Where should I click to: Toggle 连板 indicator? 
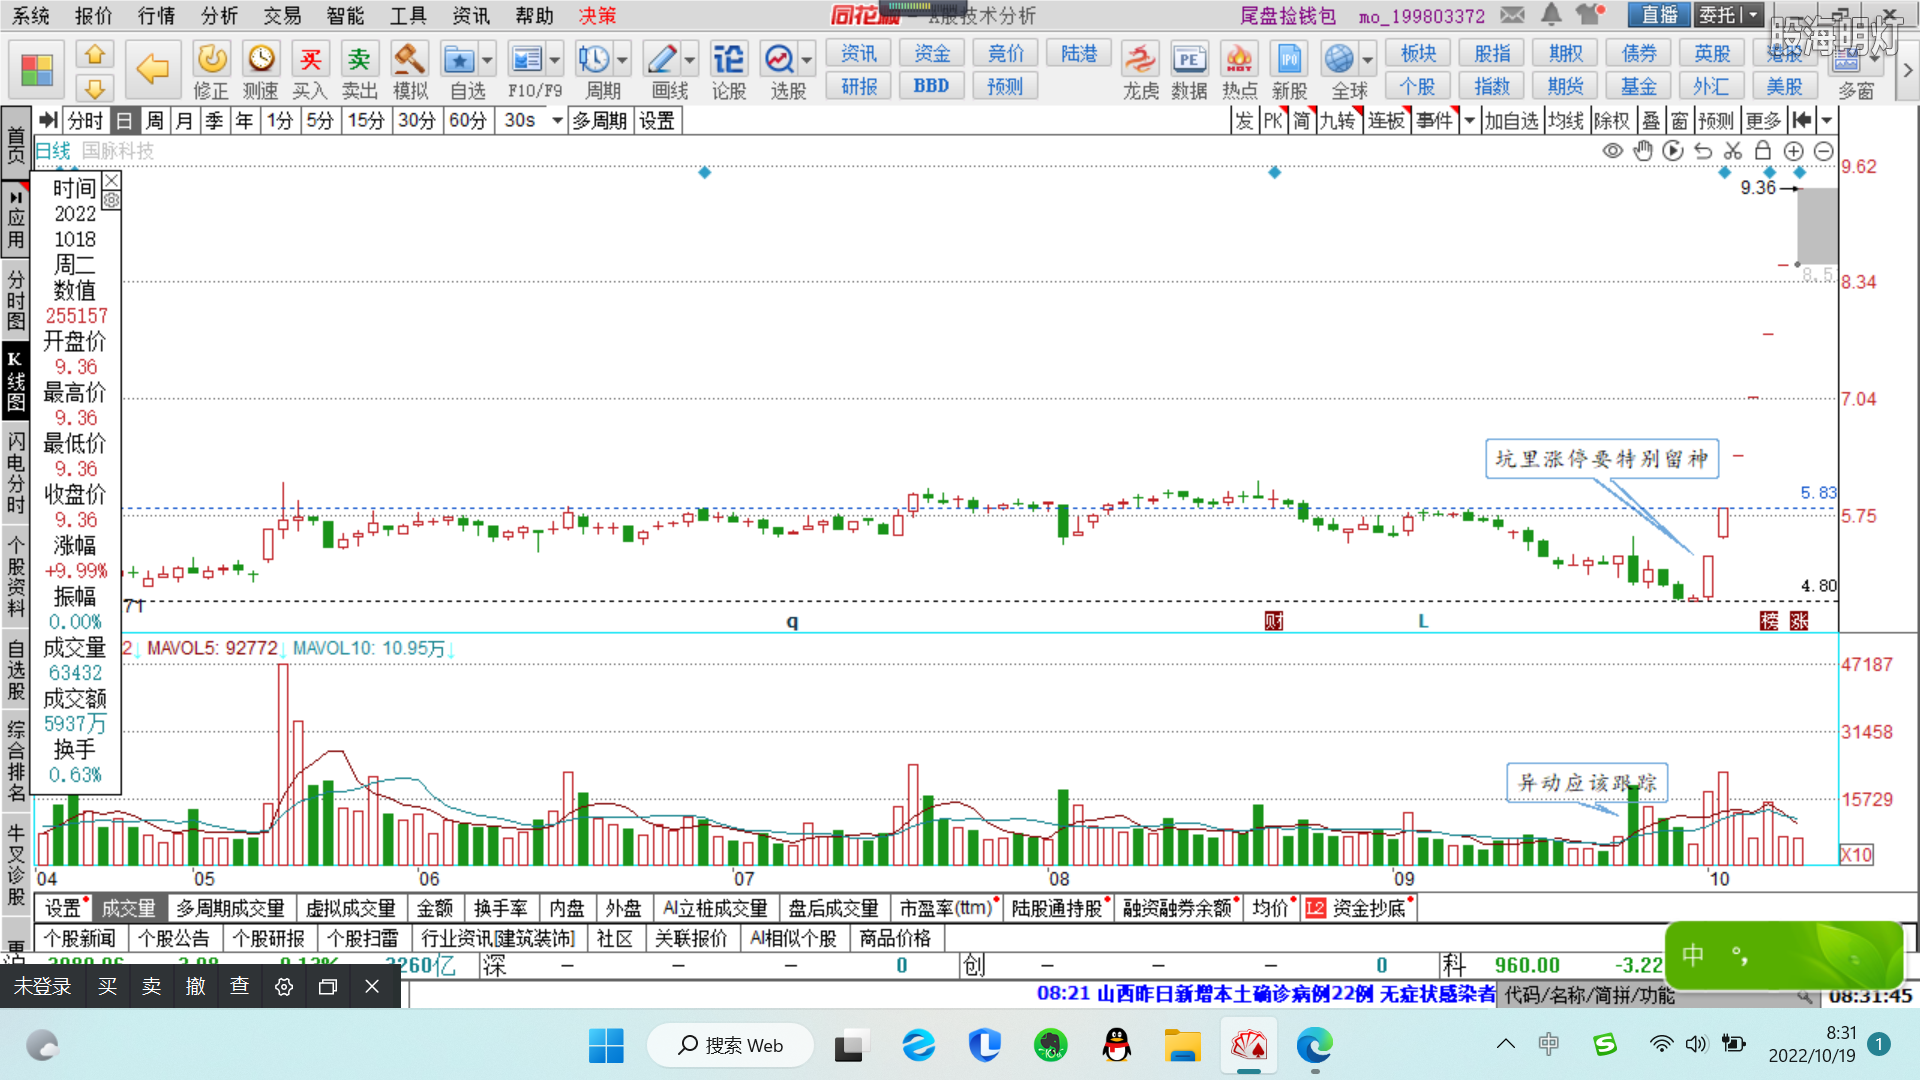pos(1386,121)
